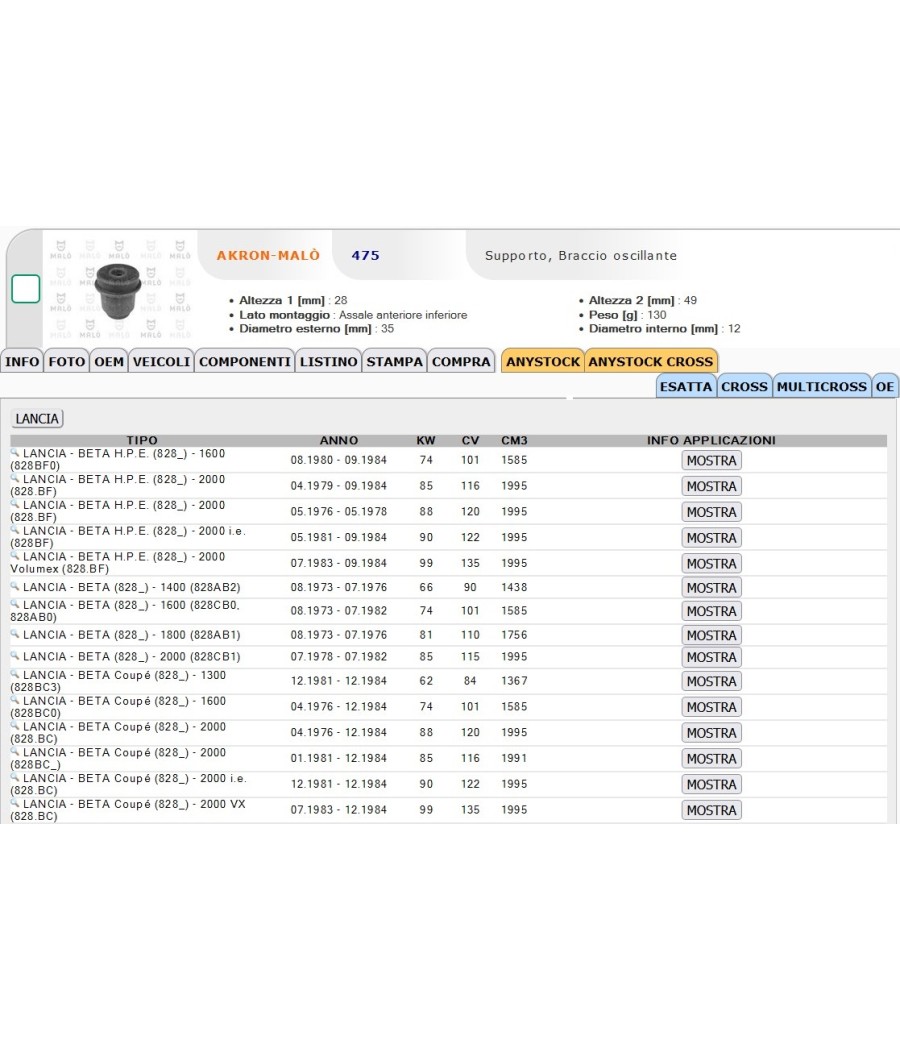Click MOSTRA for Coupé 2000 88 kW row

point(711,733)
